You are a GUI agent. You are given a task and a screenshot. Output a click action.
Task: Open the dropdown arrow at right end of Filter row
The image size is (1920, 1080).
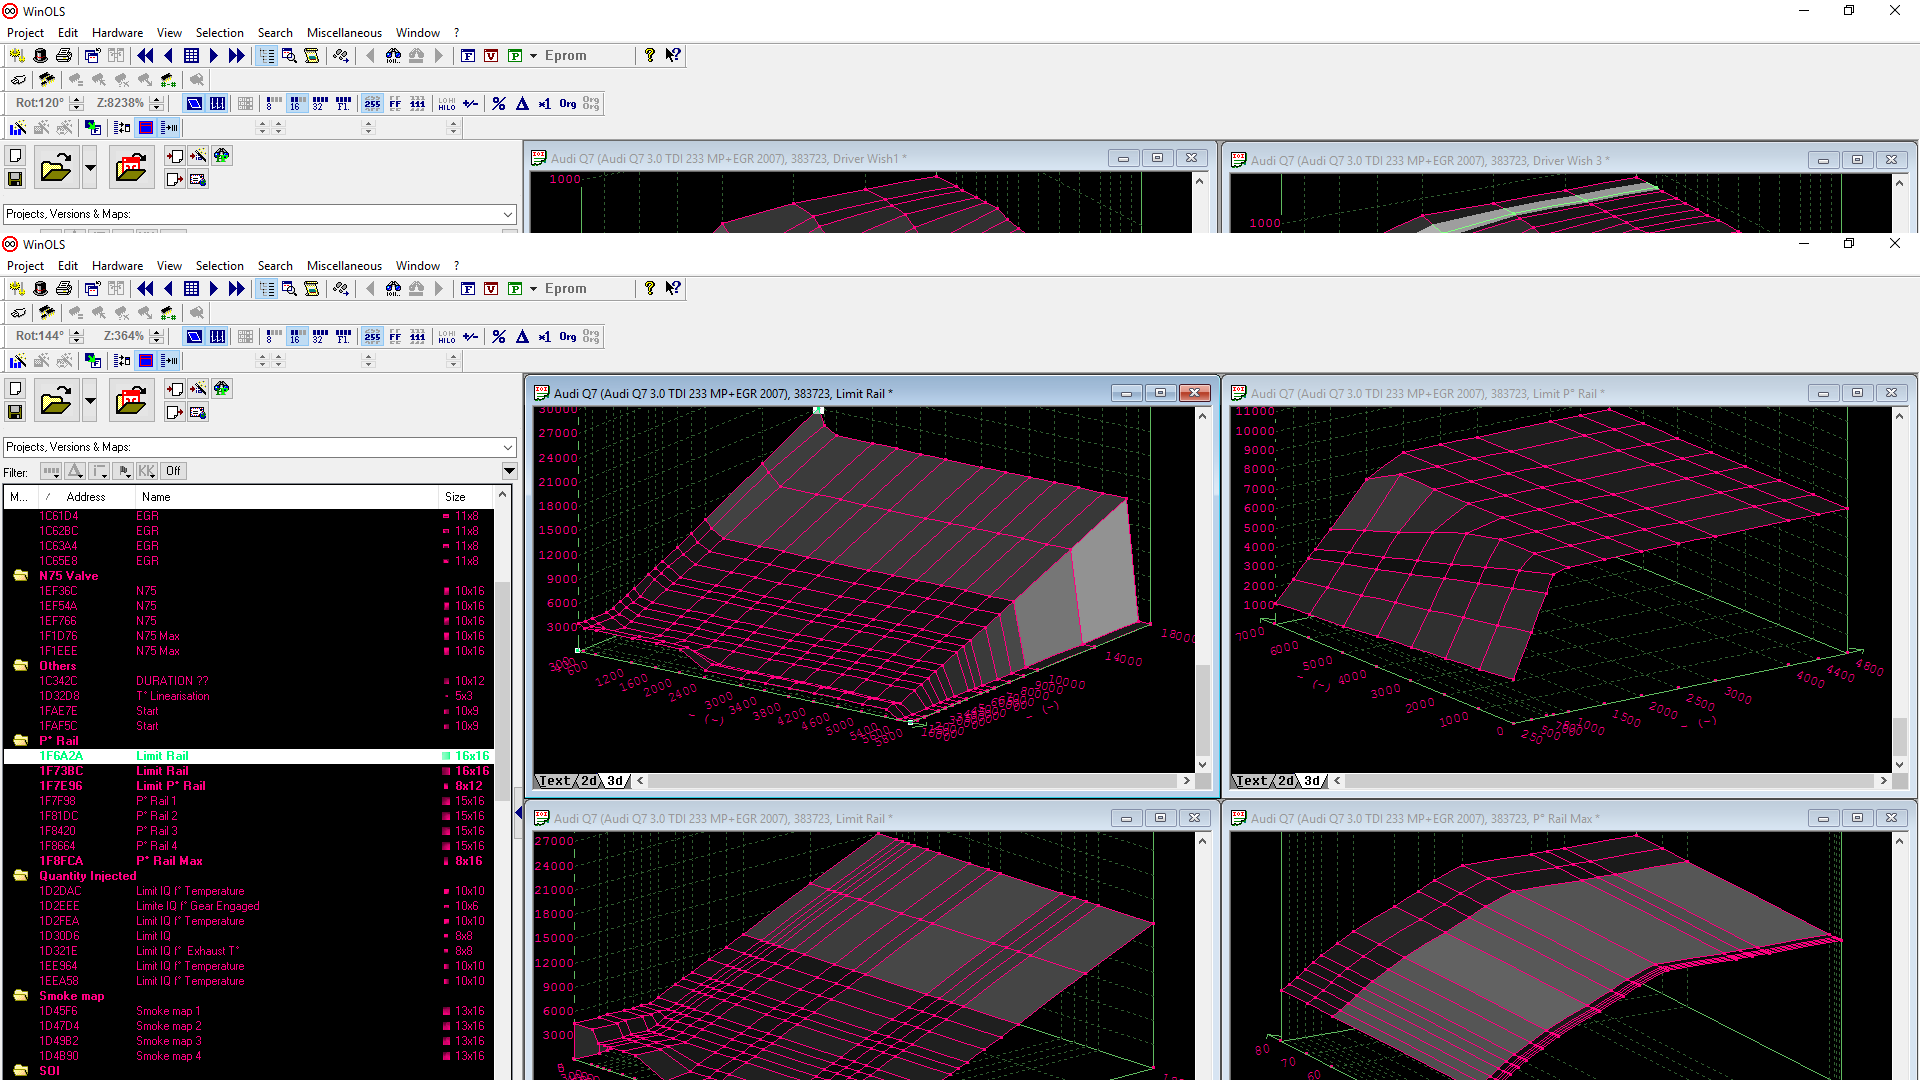(x=509, y=471)
